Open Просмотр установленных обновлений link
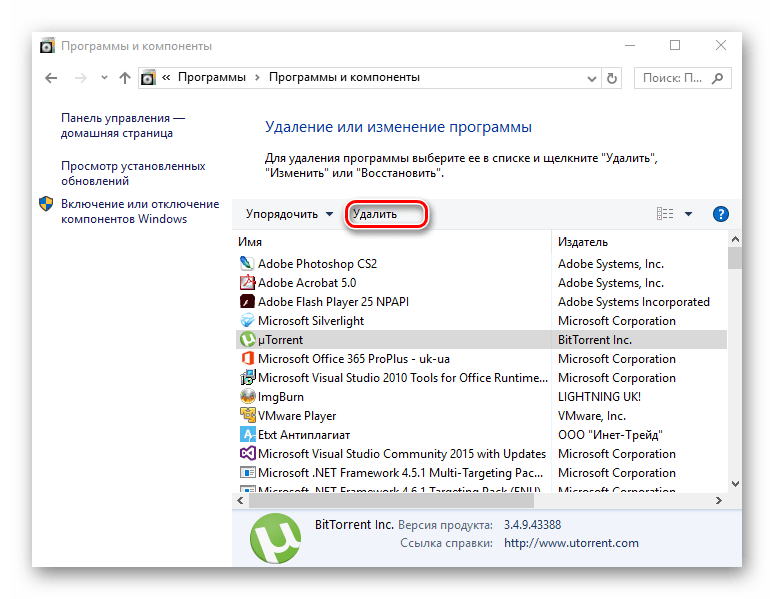 coord(133,173)
